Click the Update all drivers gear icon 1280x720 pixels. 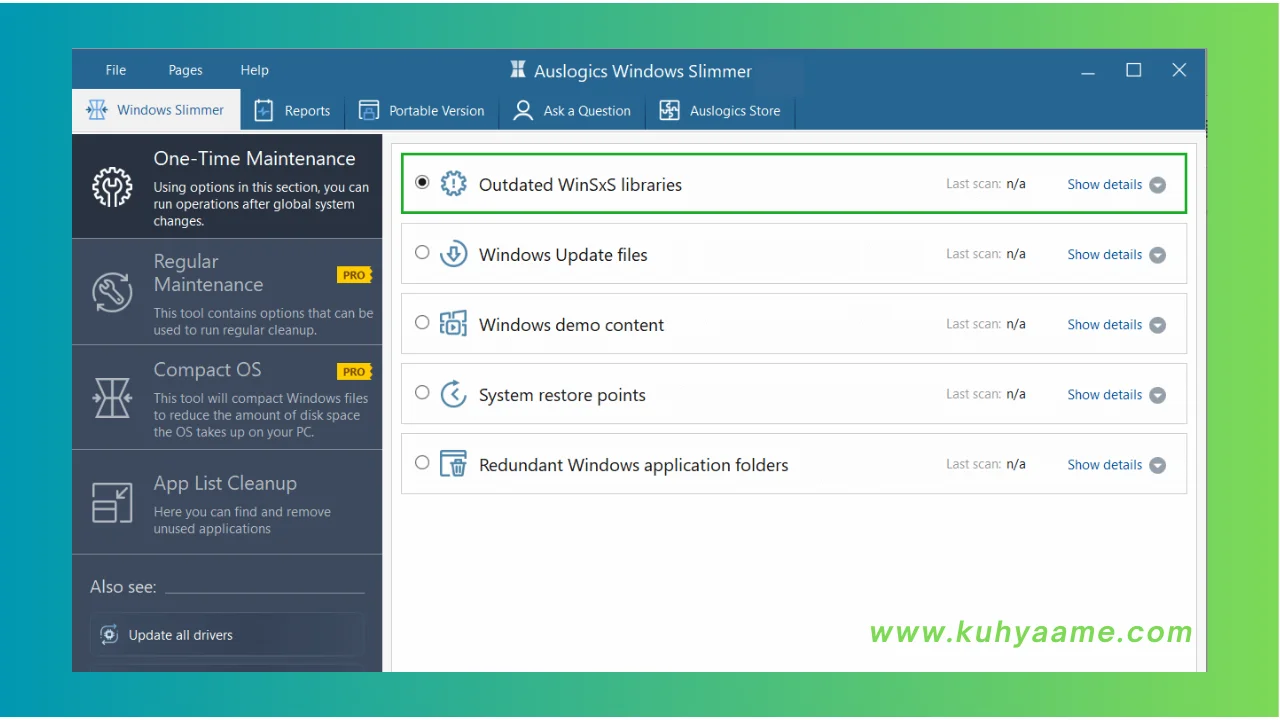pos(110,635)
